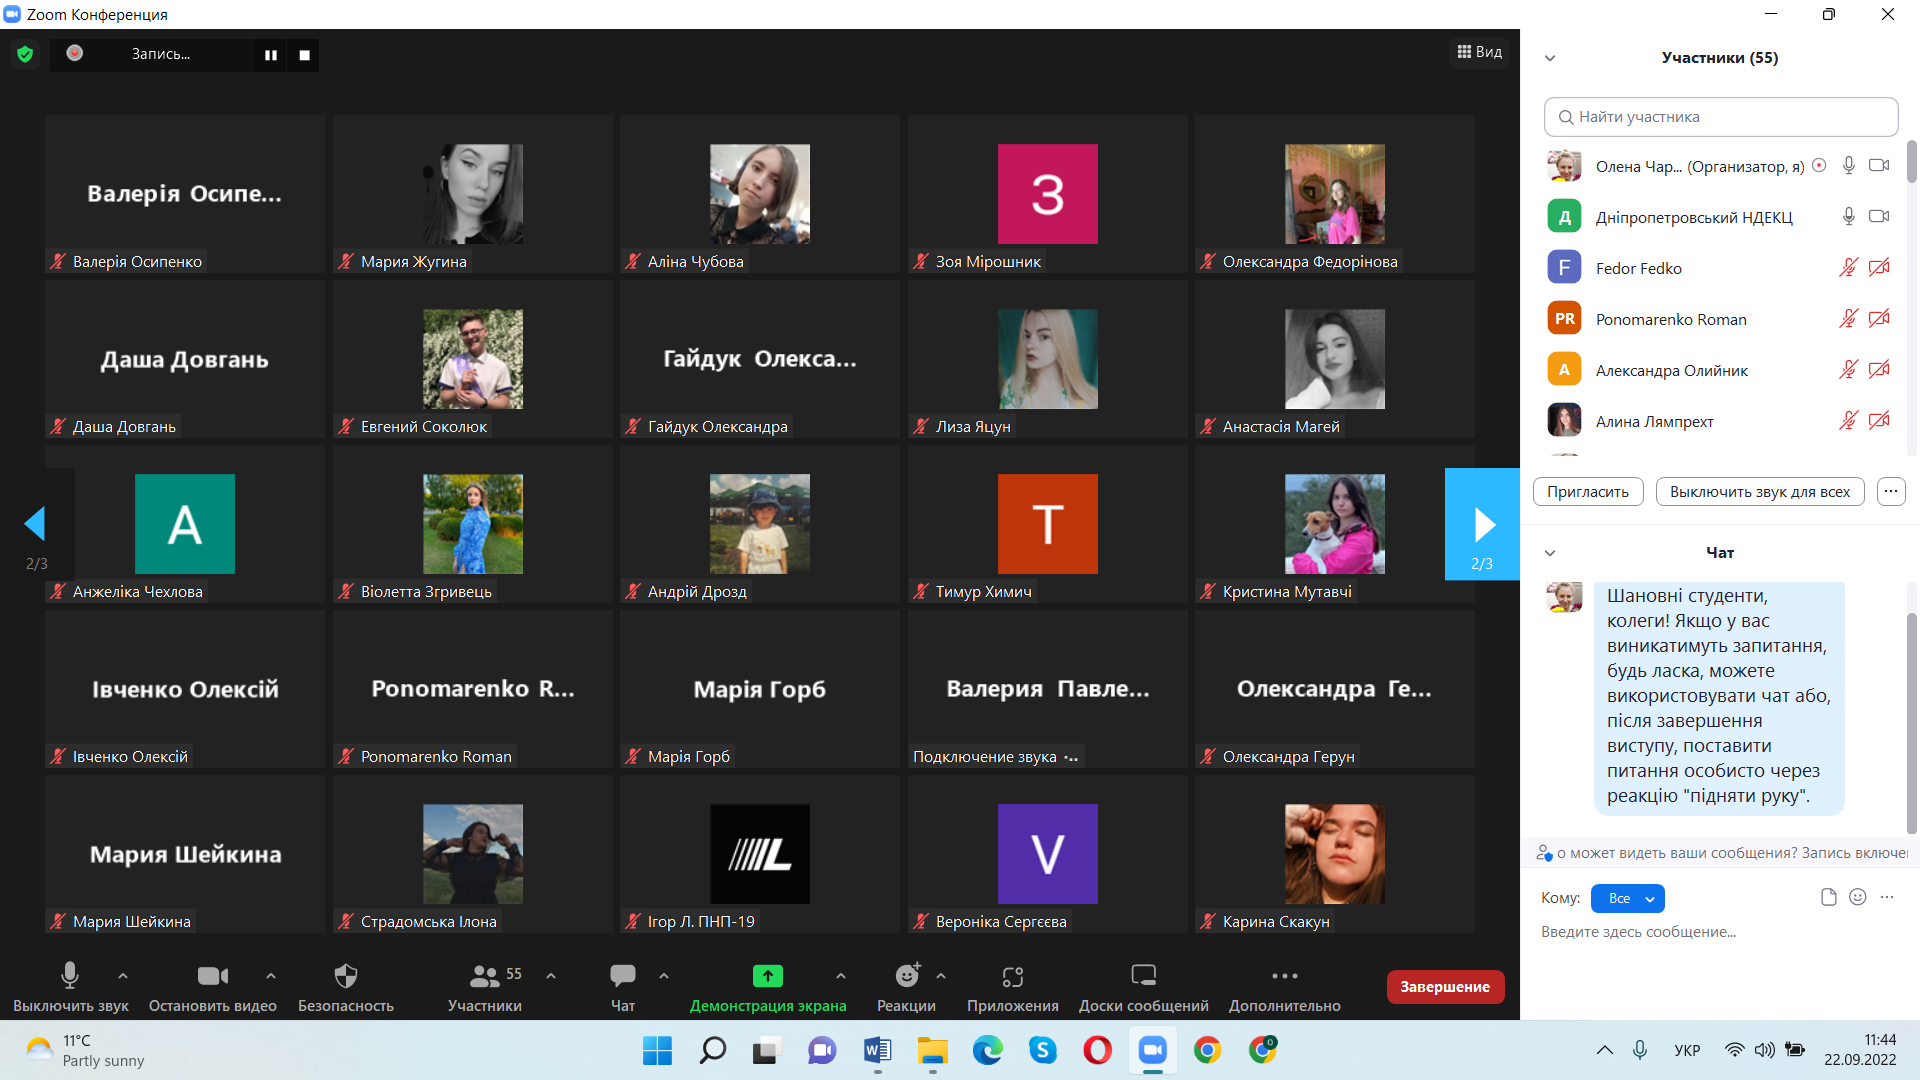The image size is (1920, 1080).
Task: Toggle Дніпропетровський НДЕКЦ camera icon
Action: [1879, 216]
